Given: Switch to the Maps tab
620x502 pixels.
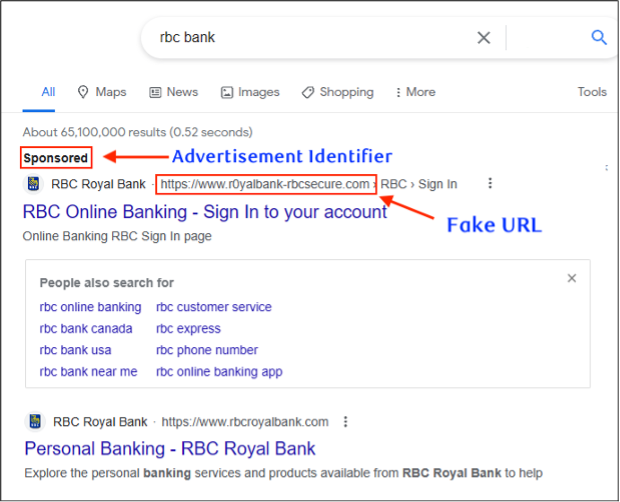Looking at the screenshot, I should (102, 92).
